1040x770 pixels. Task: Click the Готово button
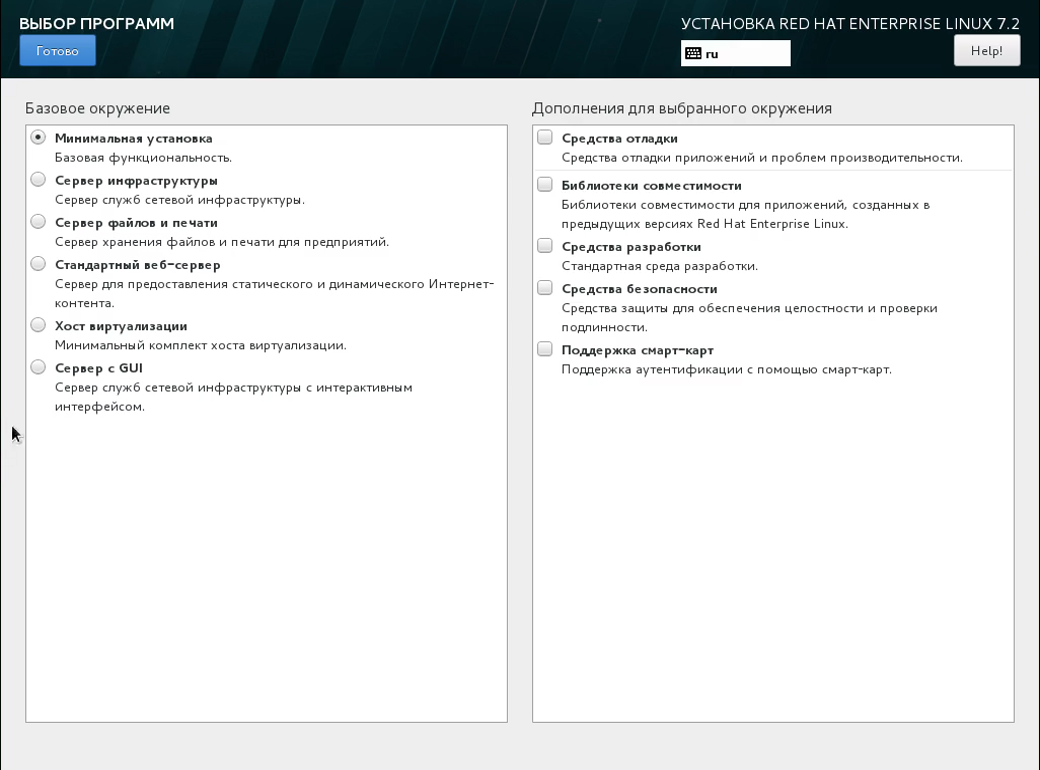coord(58,50)
